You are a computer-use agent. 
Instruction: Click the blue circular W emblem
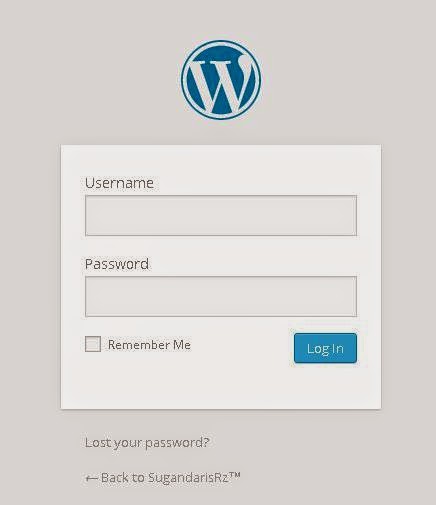coord(221,80)
